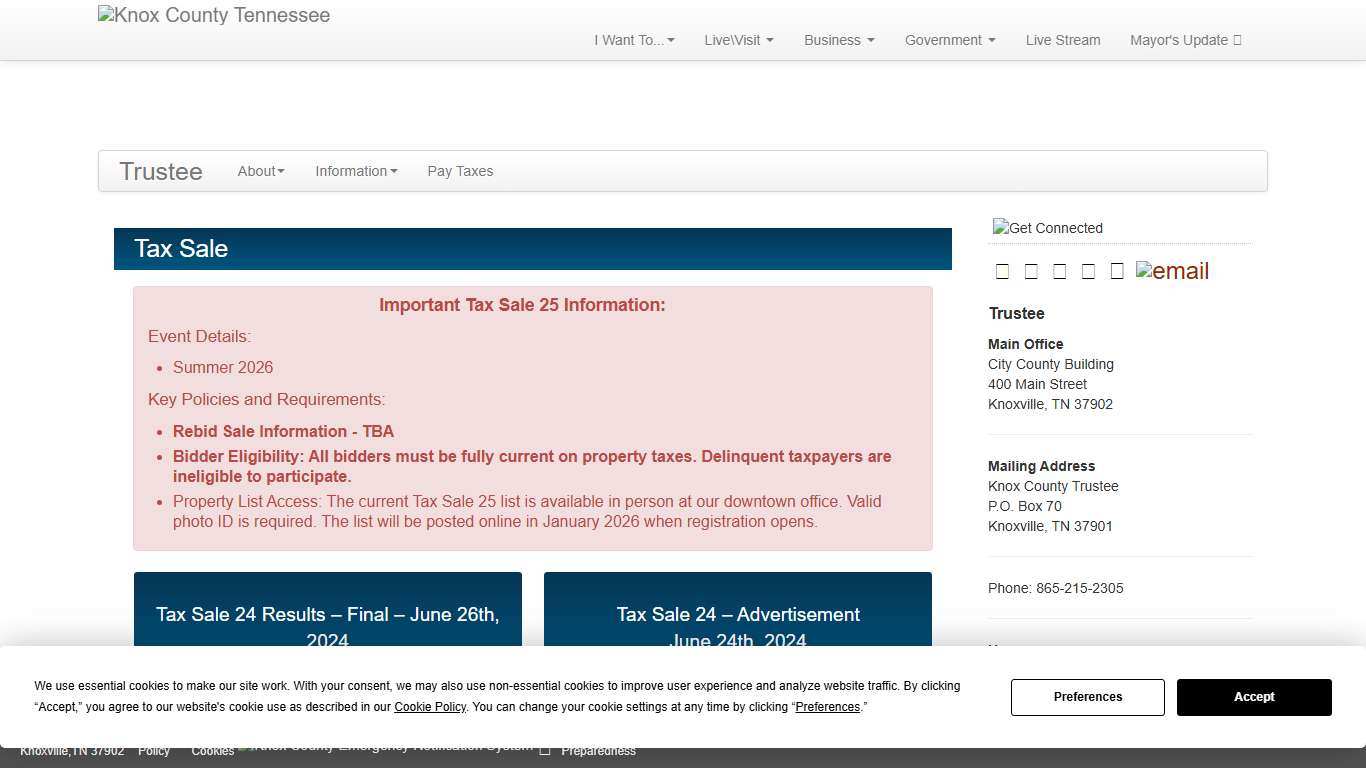This screenshot has width=1366, height=768.
Task: Select the second social media icon
Action: 1031,271
